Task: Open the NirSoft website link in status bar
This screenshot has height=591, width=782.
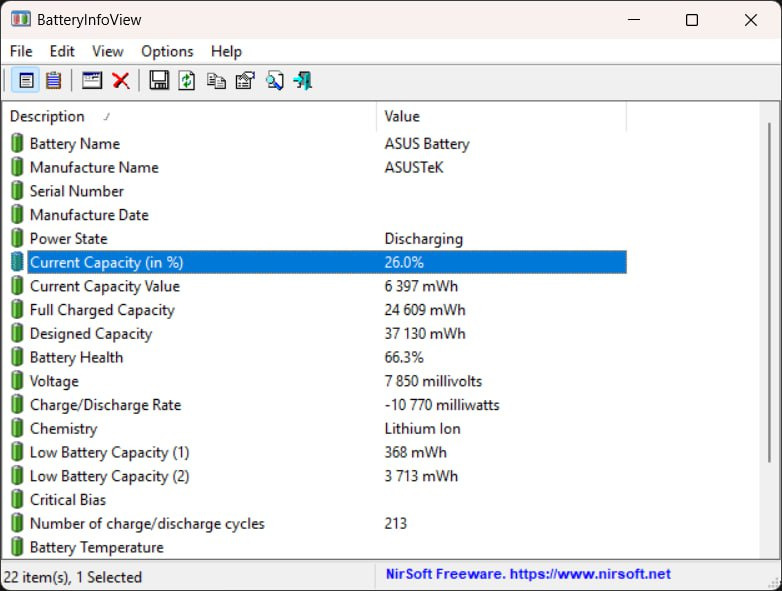Action: [528, 575]
